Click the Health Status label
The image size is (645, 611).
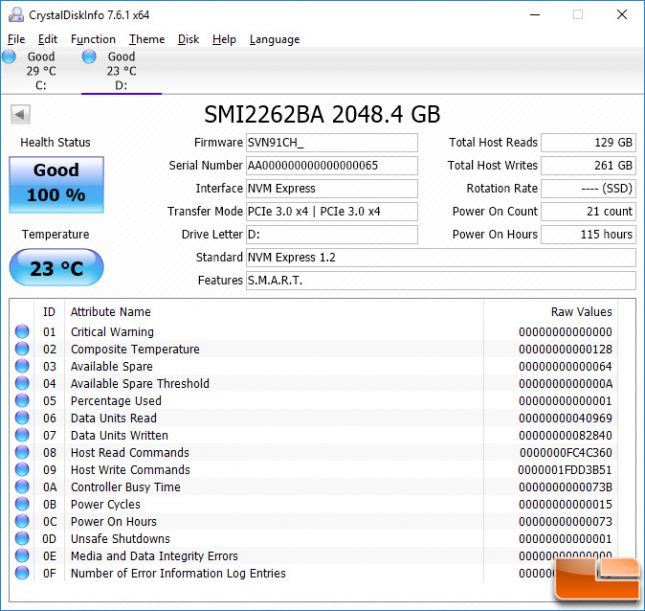pos(55,142)
